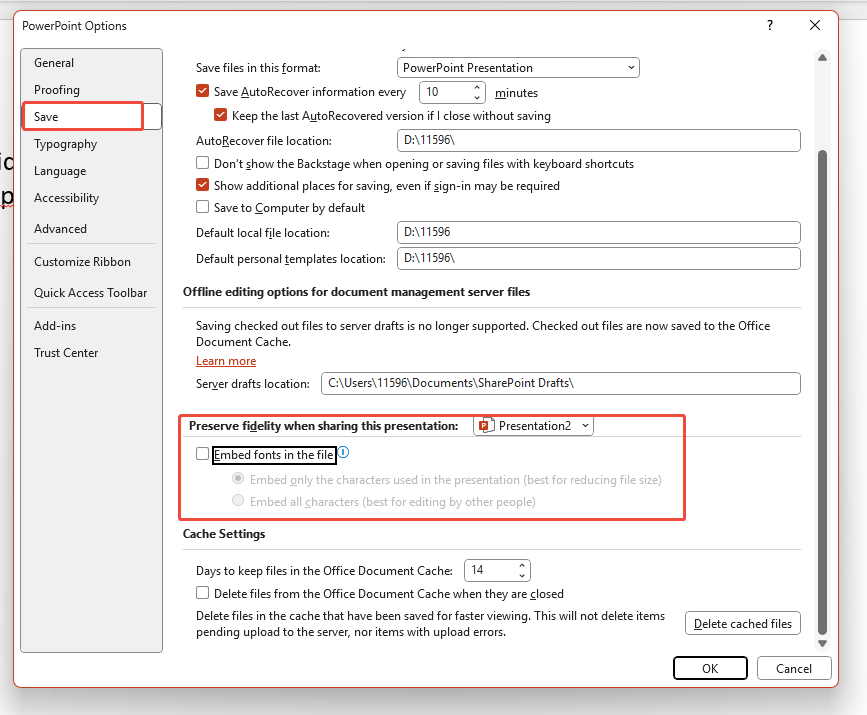Switch to the Trust Center section

pyautogui.click(x=65, y=352)
